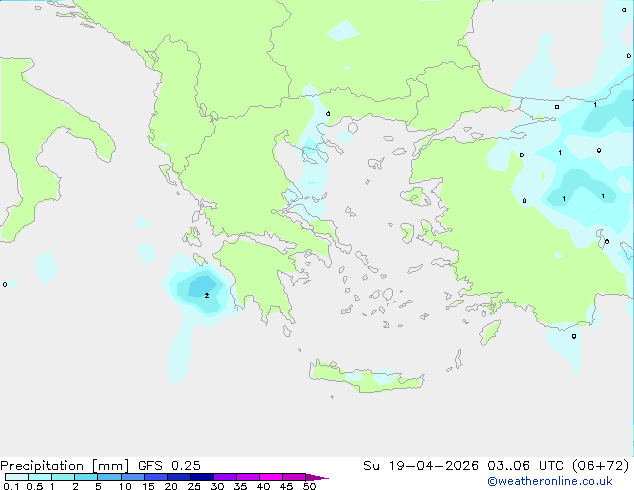The image size is (634, 490).
Task: Click the 0.1–0.5 mm legend swatch
Action: click(17, 477)
